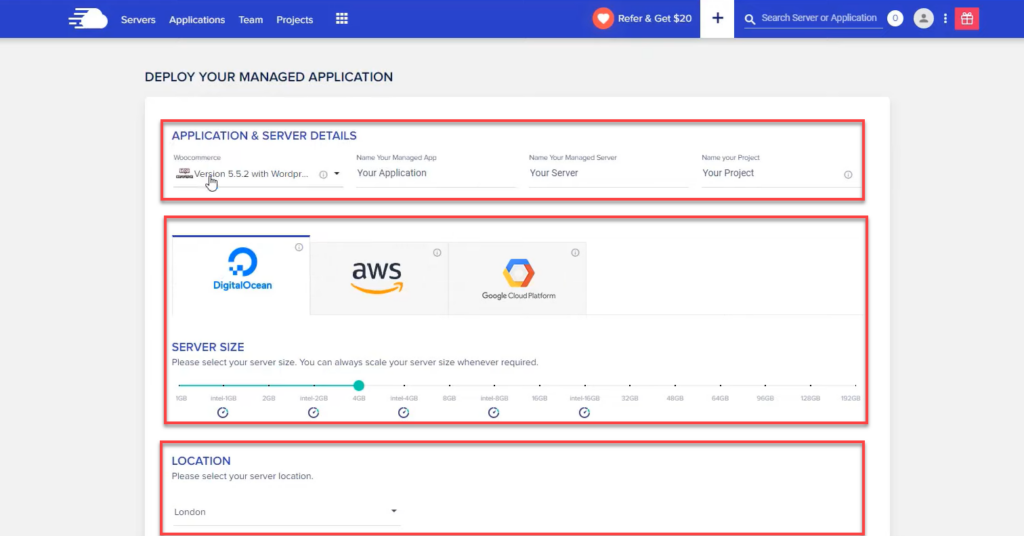
Task: Click the heart icon beside Refer & Get $20
Action: tap(603, 18)
